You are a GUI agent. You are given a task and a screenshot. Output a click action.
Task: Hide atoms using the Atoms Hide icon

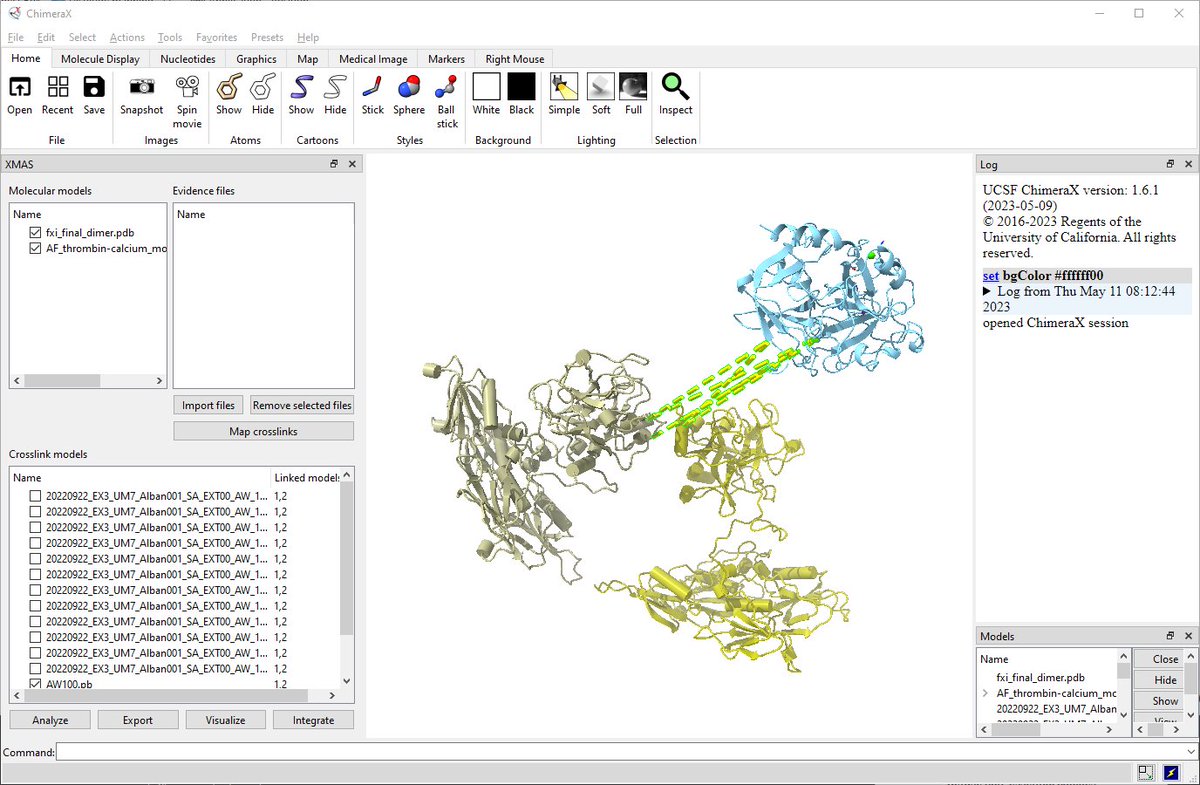(x=263, y=88)
